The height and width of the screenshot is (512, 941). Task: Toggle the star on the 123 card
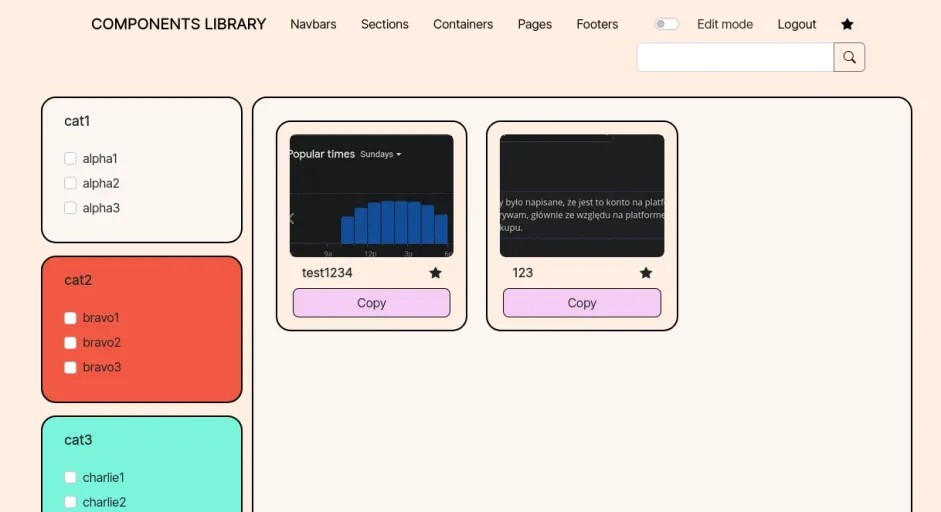[x=646, y=273]
